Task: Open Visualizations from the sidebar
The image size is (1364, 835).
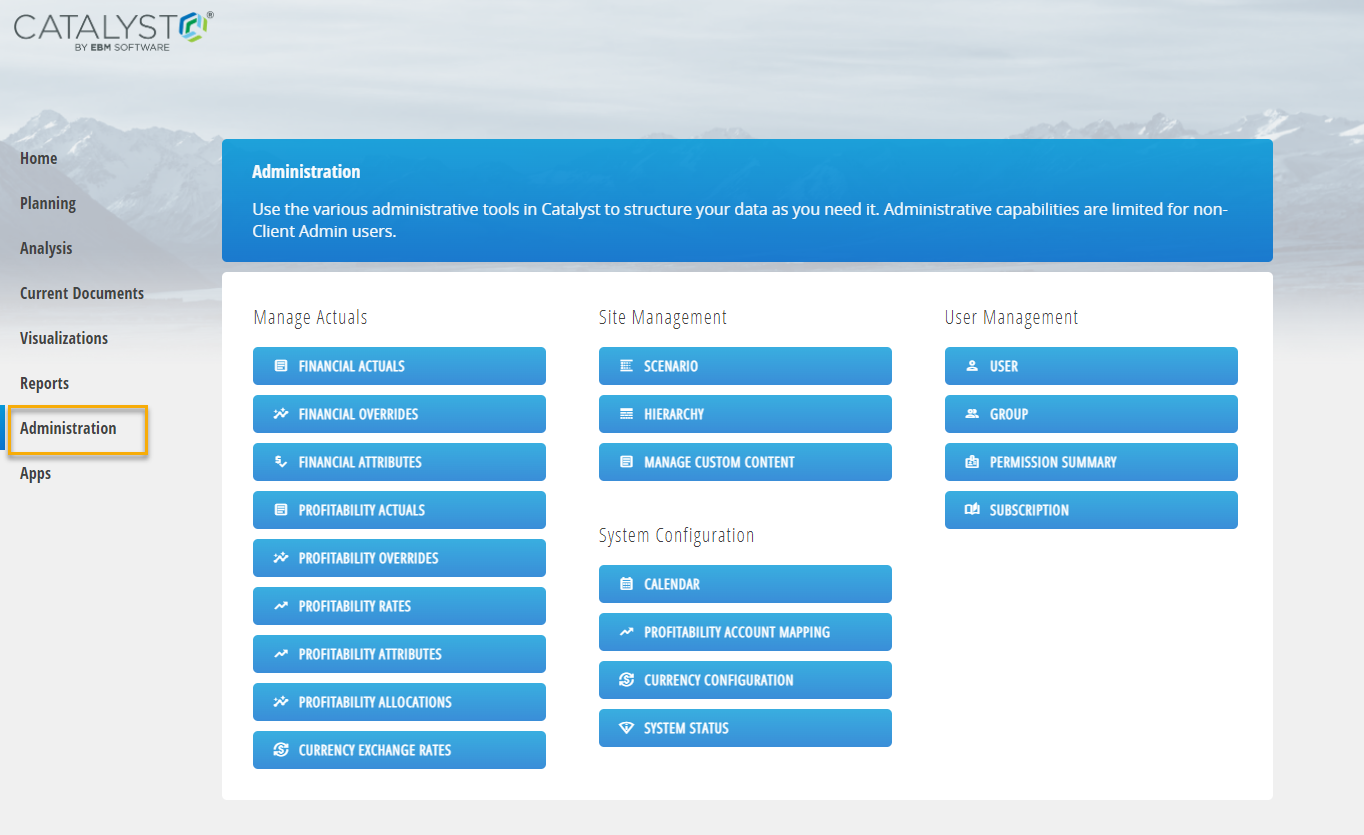Action: (x=64, y=338)
